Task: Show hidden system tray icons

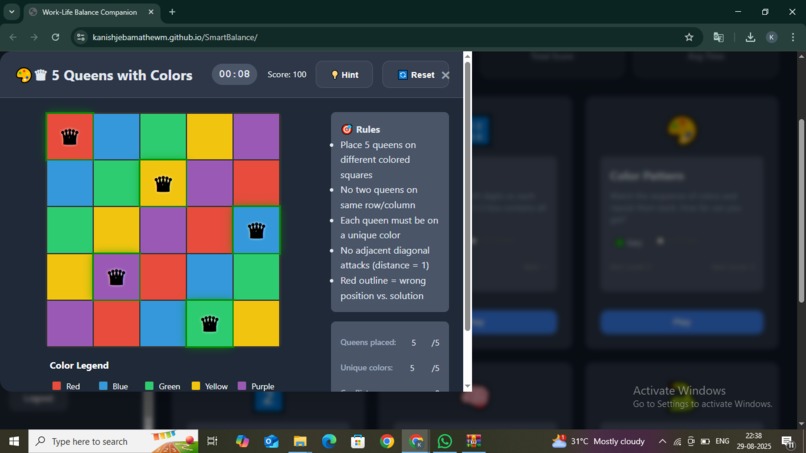Action: pyautogui.click(x=662, y=441)
